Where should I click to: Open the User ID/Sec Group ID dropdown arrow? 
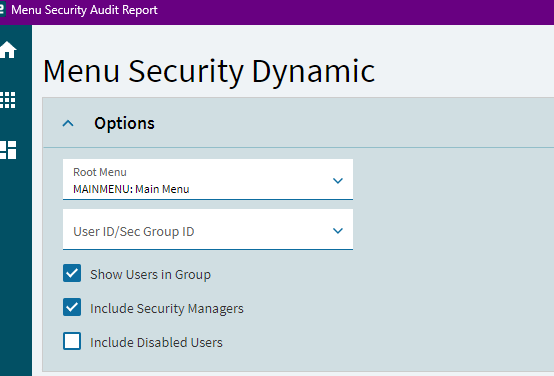point(338,231)
